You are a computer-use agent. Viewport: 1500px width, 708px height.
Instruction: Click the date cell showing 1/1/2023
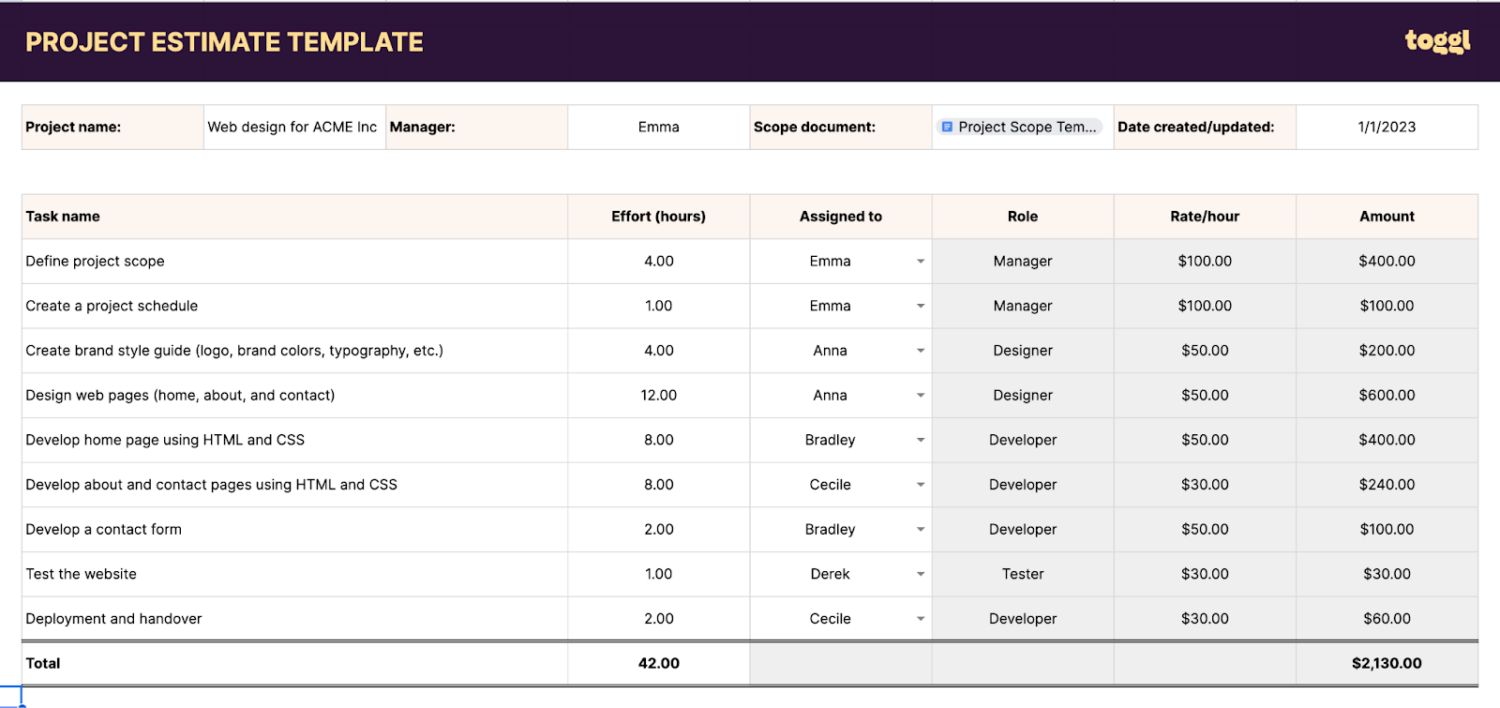[x=1386, y=127]
